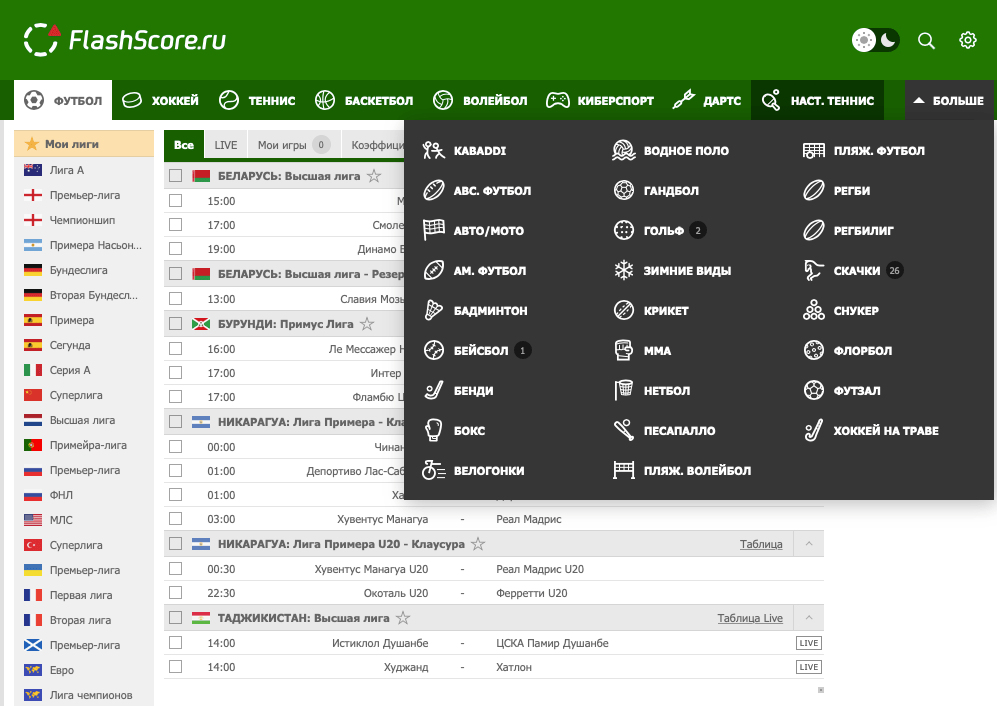Go to FlashScore.ru home logo

coord(125,40)
